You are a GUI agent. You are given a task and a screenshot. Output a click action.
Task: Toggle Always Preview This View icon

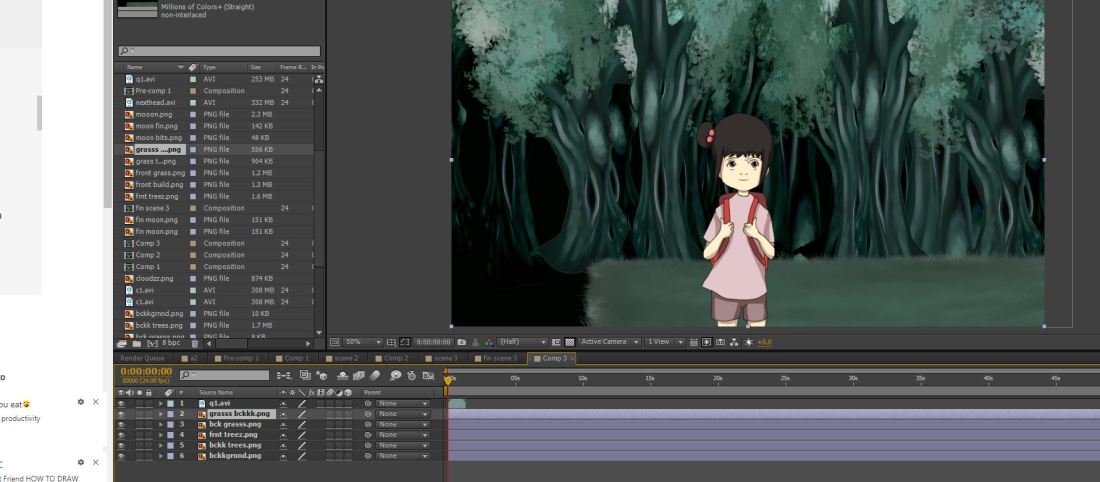tap(335, 342)
